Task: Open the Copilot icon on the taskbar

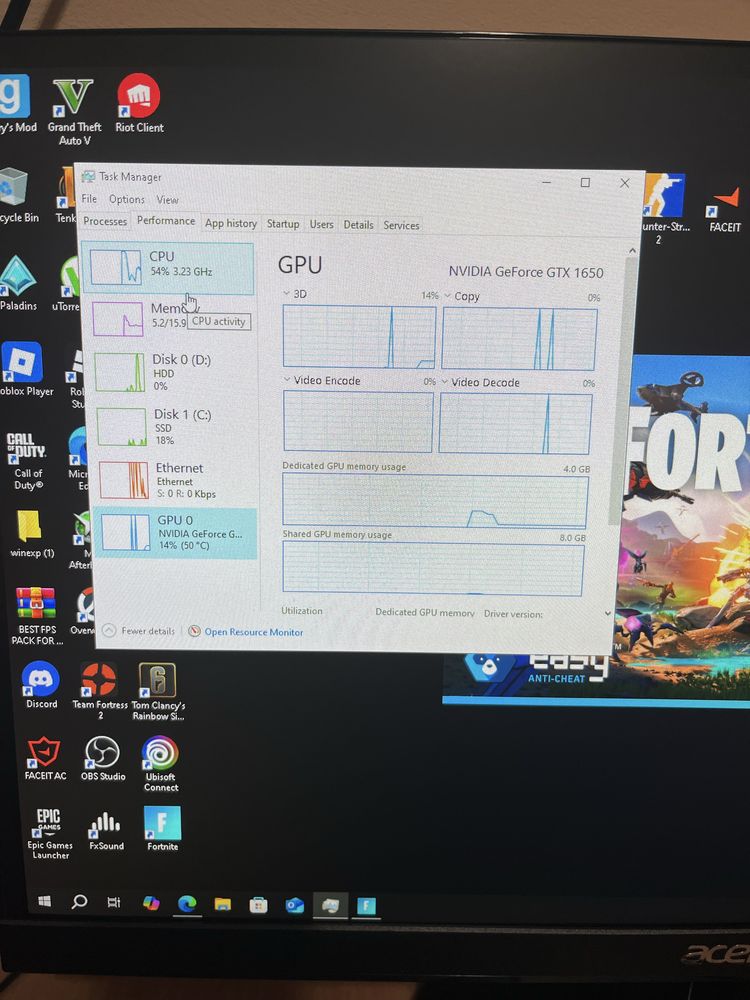Action: [151, 903]
